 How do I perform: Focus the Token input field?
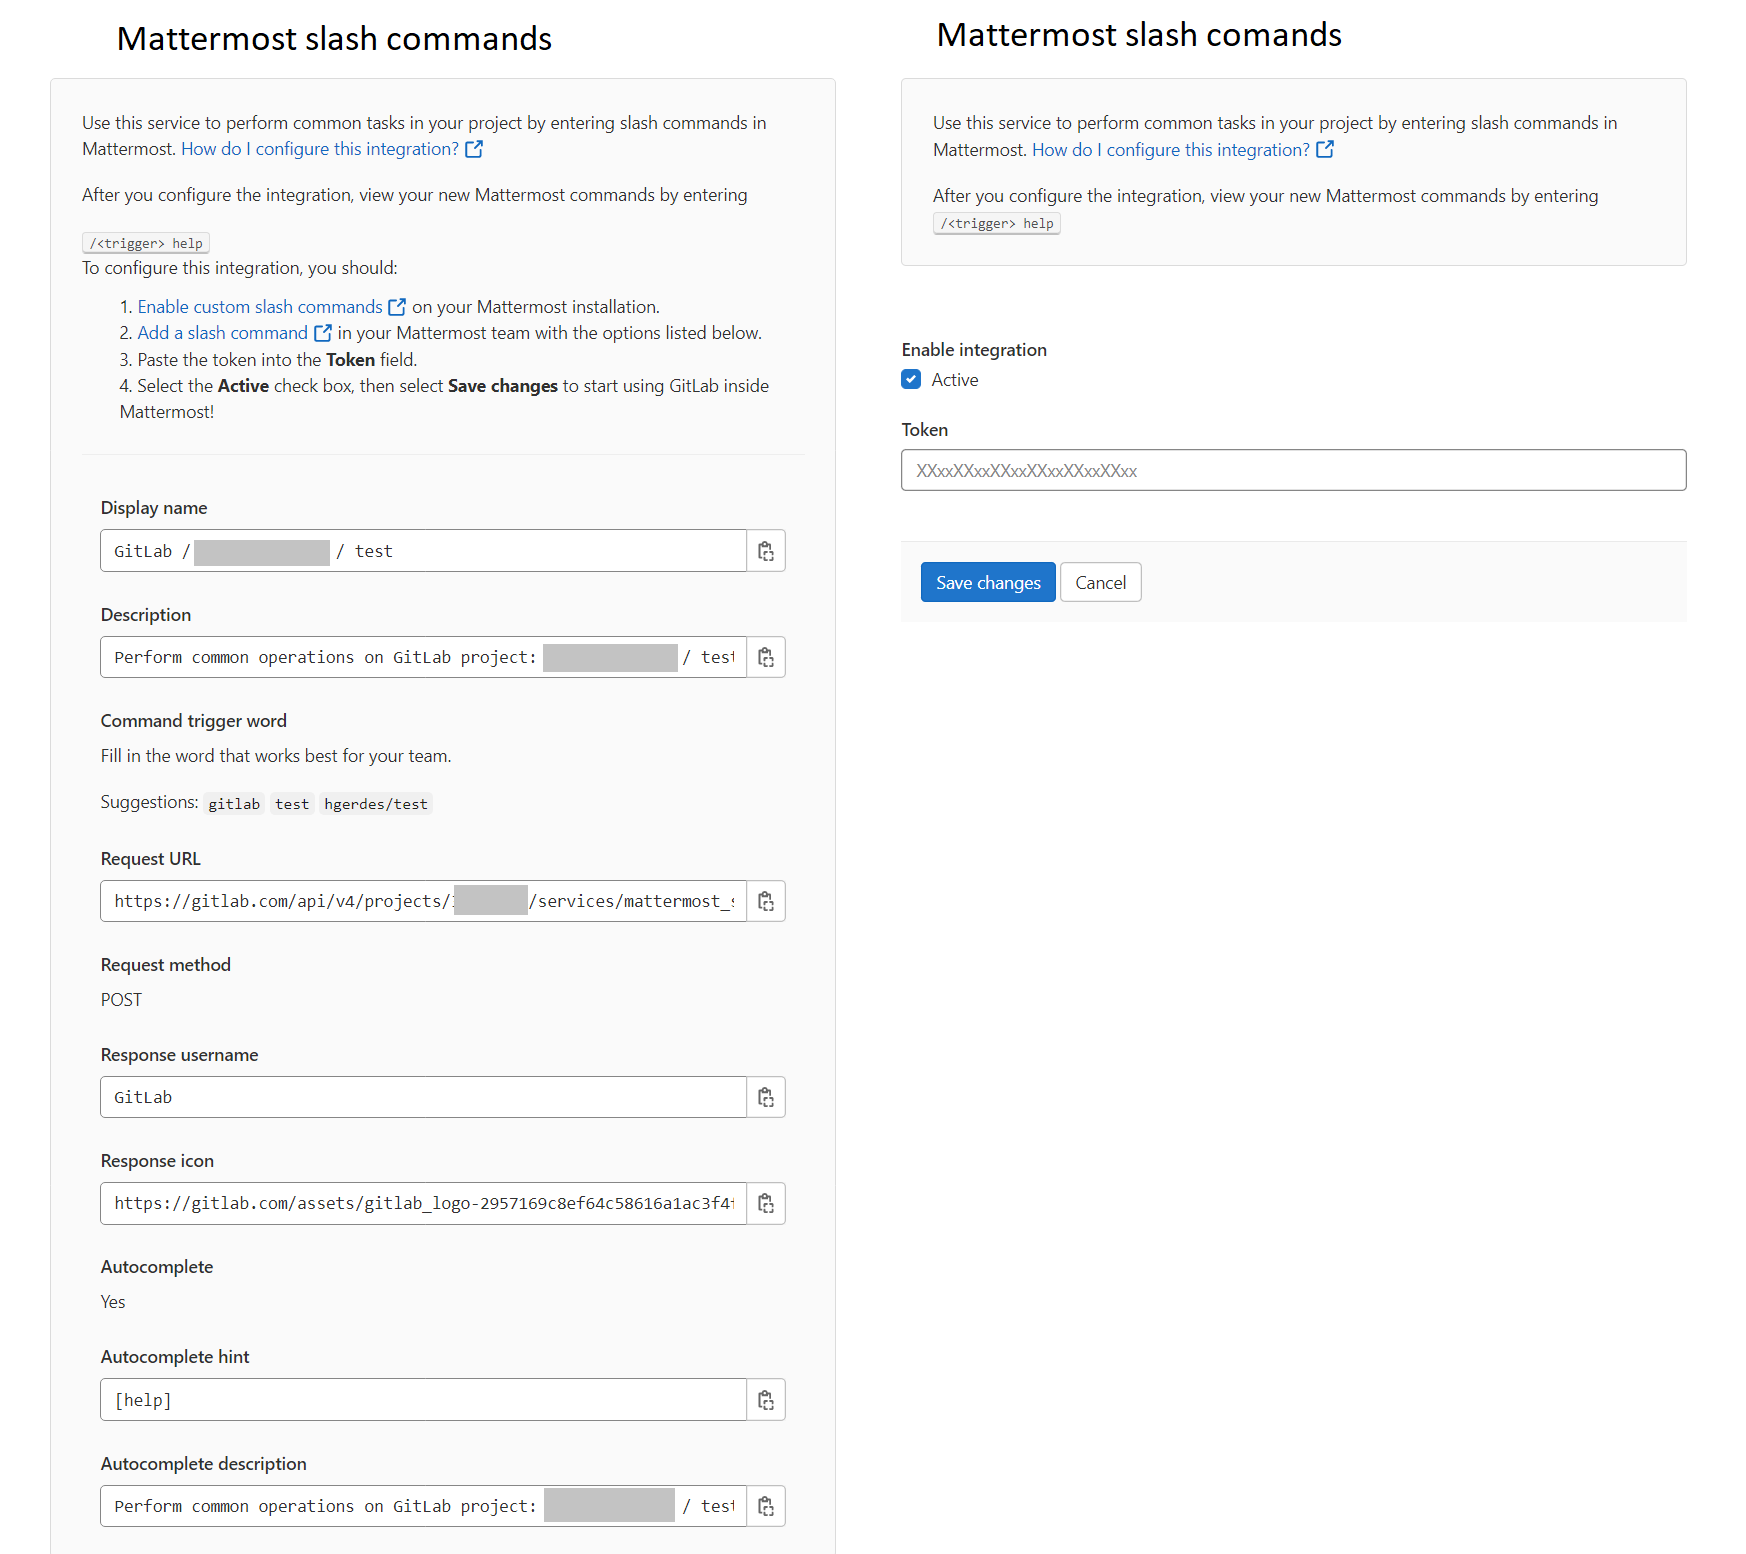[x=1293, y=470]
